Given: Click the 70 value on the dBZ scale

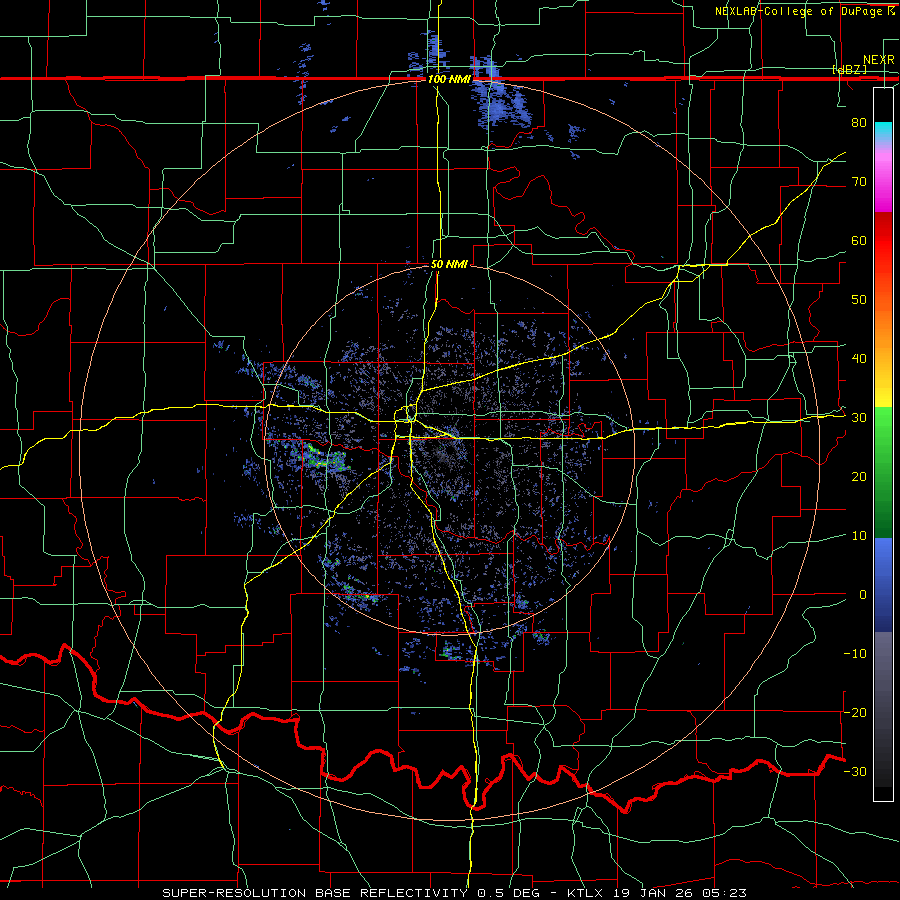Looking at the screenshot, I should click(x=859, y=181).
